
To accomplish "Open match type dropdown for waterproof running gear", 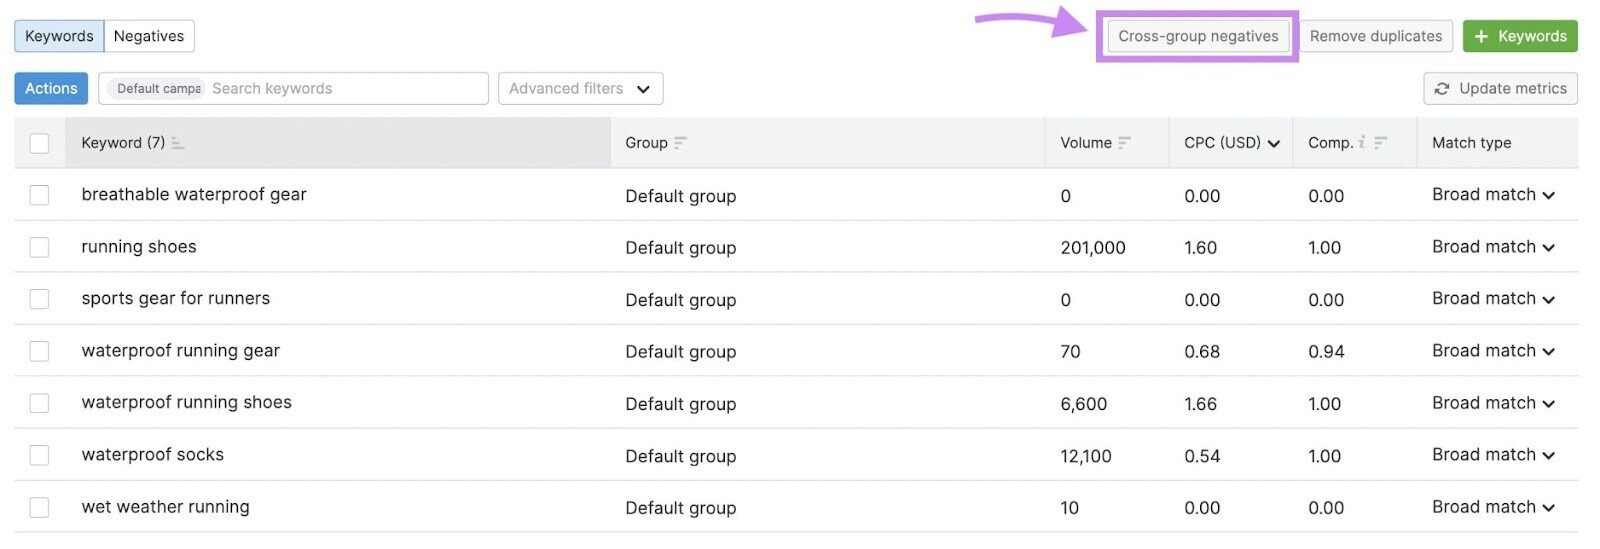I will pos(1493,351).
